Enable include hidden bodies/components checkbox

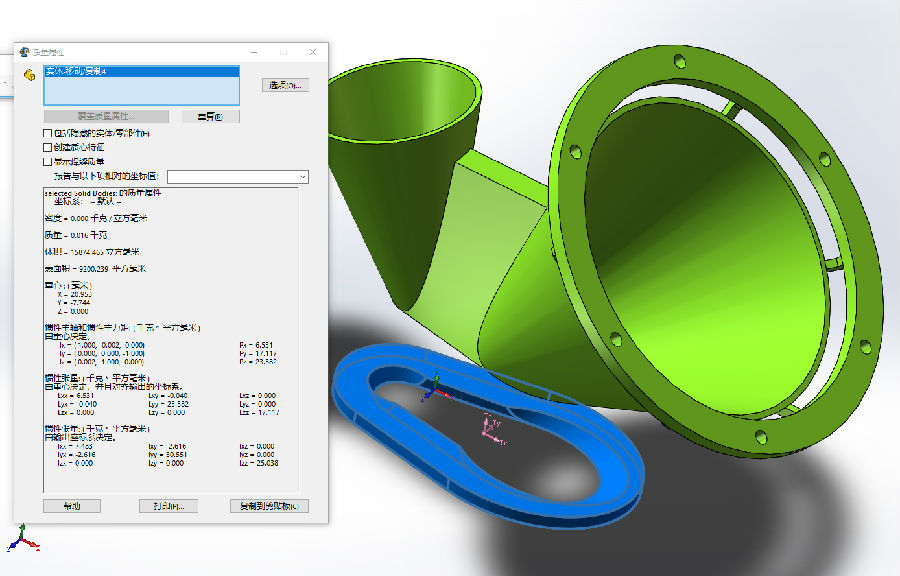(x=48, y=133)
